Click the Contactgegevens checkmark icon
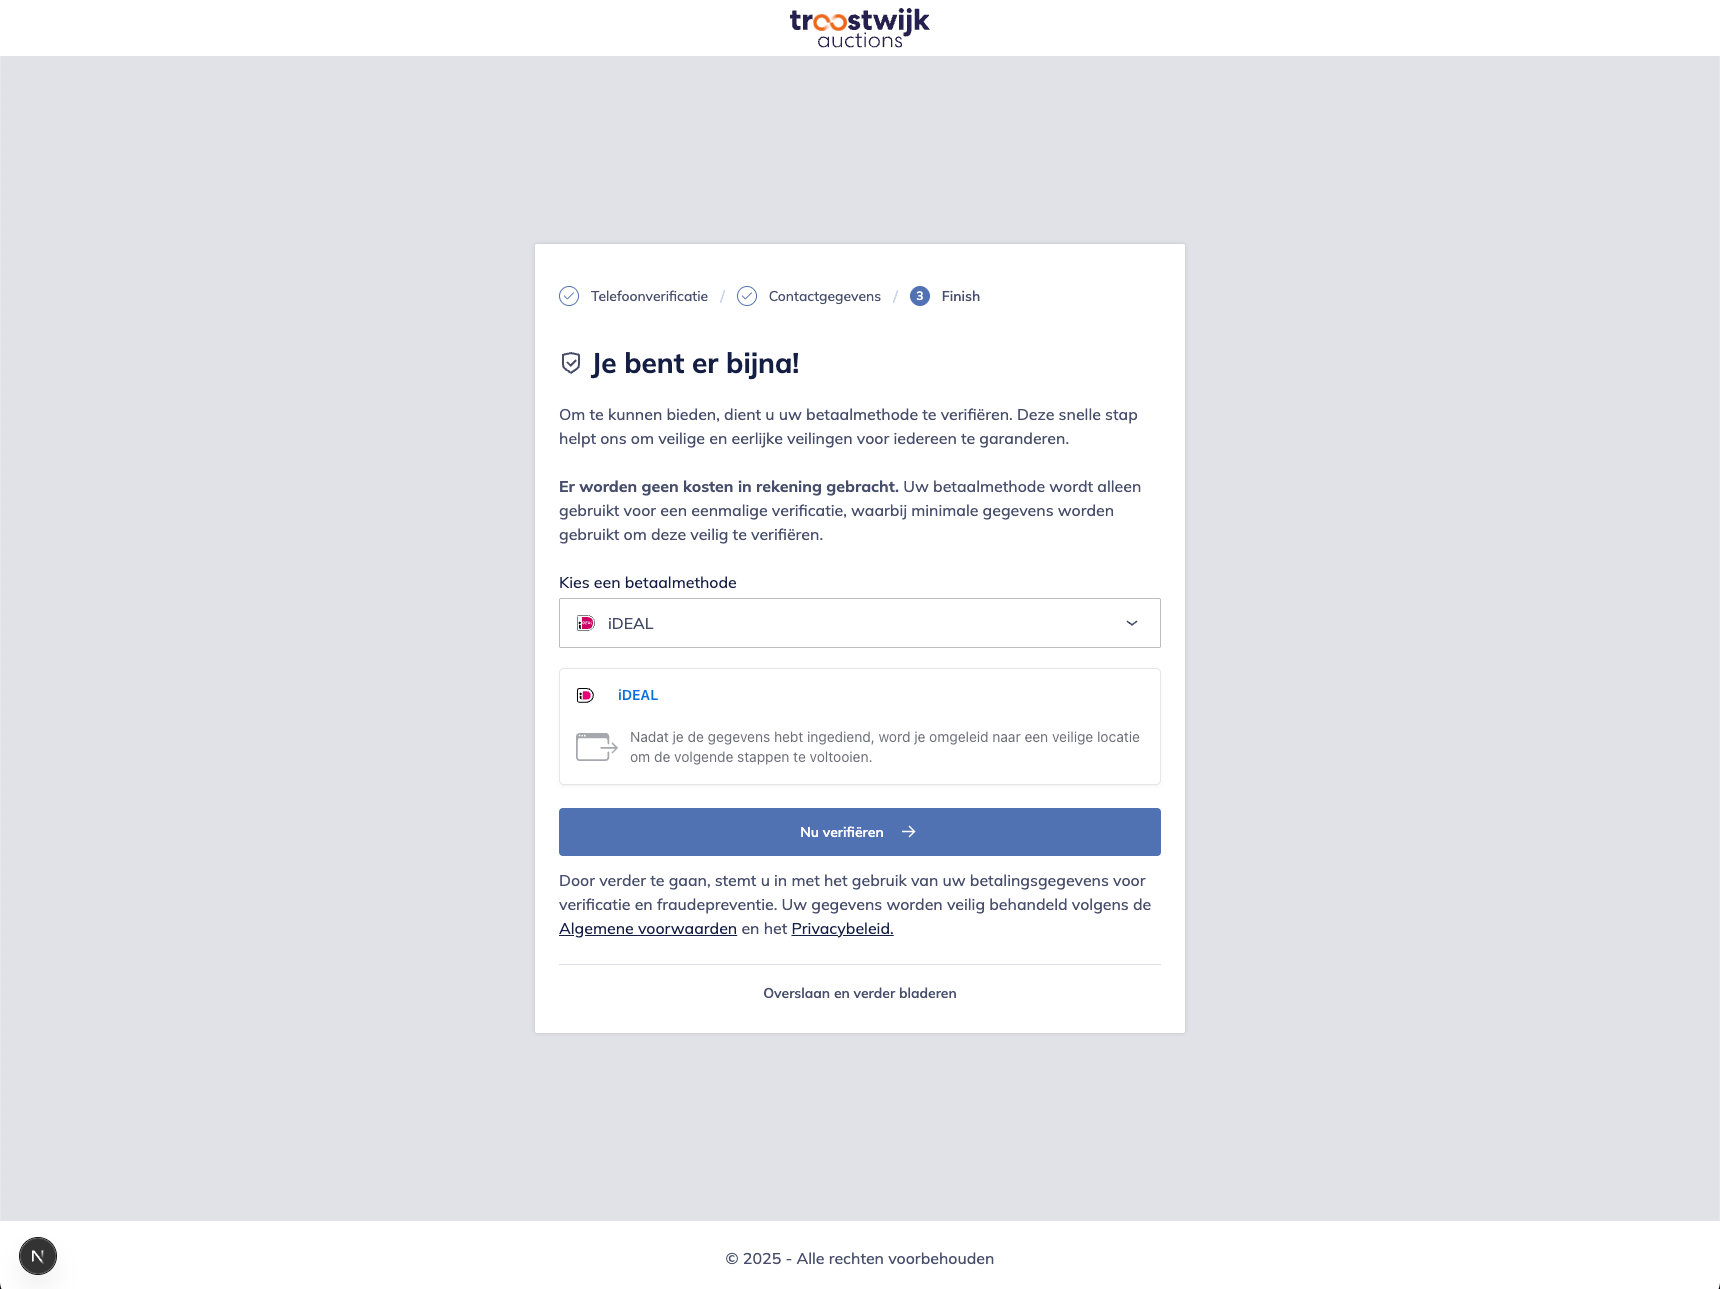The width and height of the screenshot is (1720, 1289). coord(747,296)
